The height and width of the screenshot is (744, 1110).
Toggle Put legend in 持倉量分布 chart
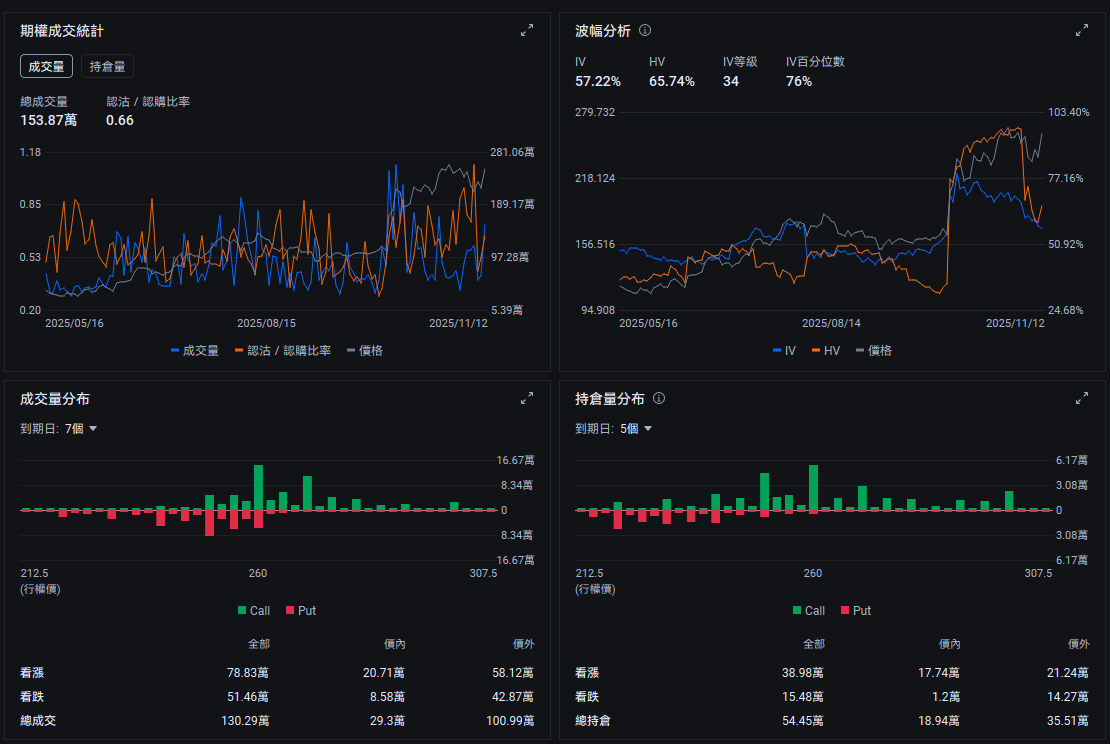tap(856, 610)
